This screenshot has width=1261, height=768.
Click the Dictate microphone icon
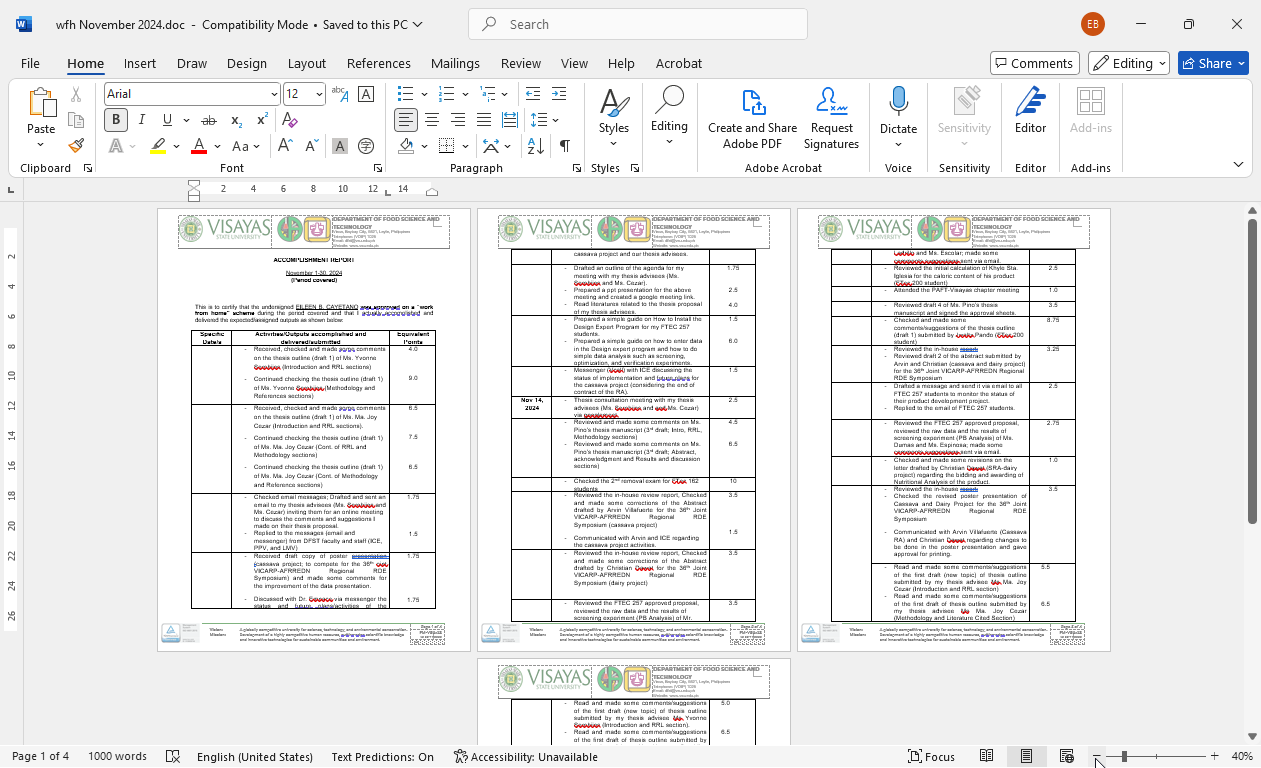pos(898,102)
